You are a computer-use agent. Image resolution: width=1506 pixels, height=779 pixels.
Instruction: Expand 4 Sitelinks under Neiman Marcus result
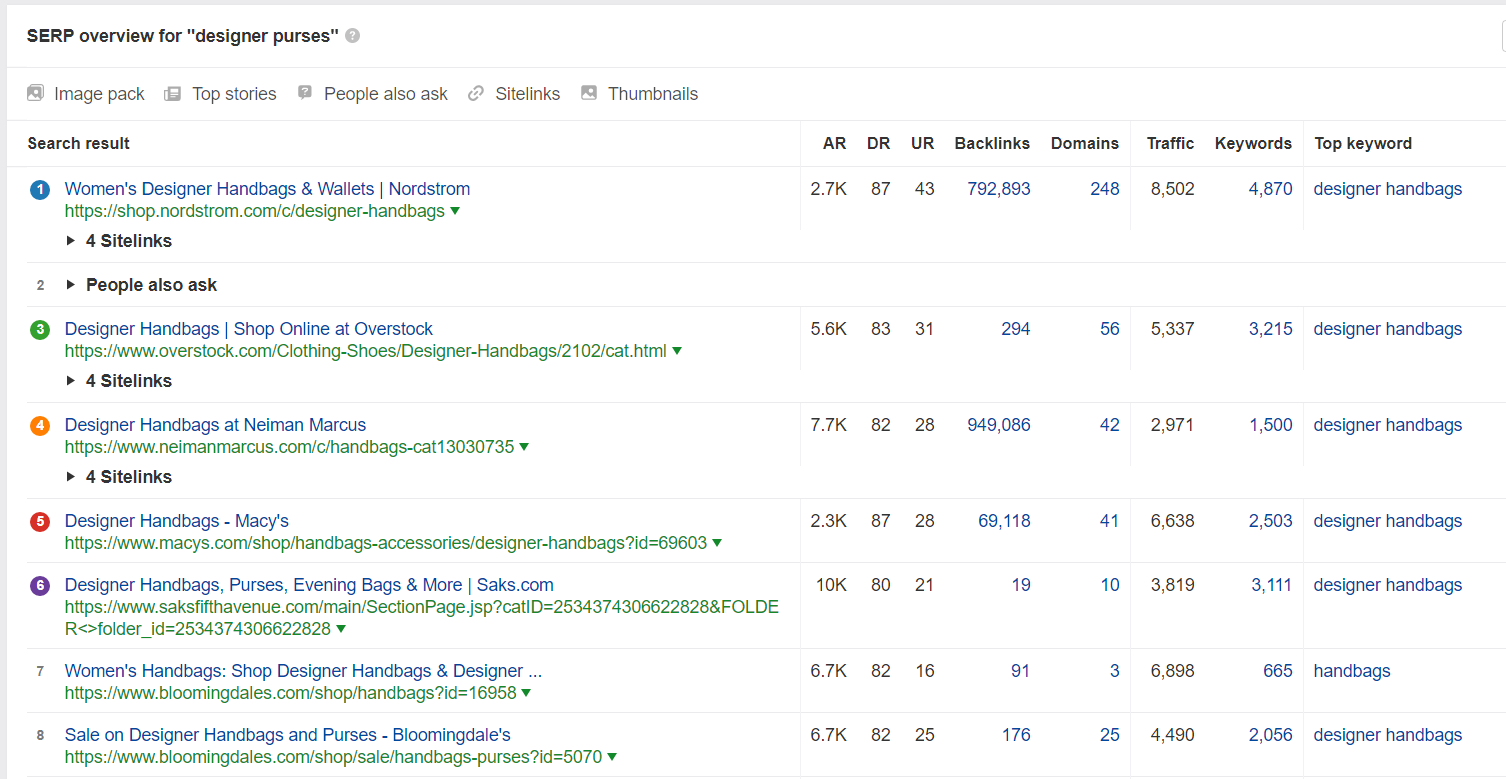point(119,477)
